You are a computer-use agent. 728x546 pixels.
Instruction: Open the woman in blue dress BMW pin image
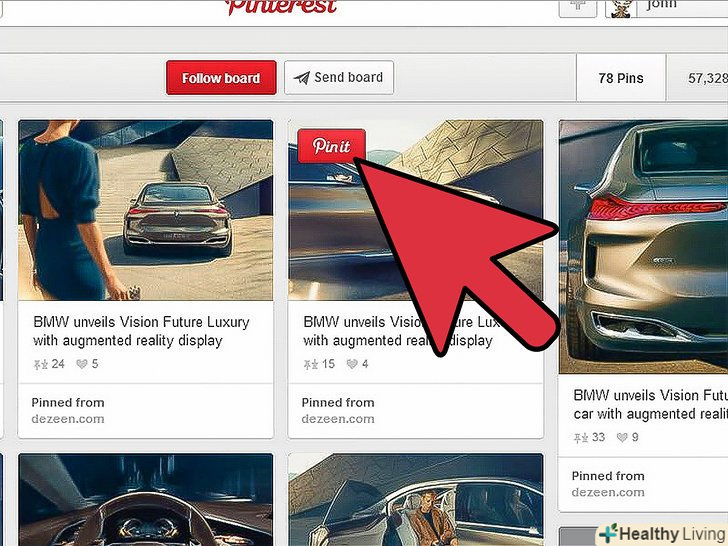(x=146, y=210)
